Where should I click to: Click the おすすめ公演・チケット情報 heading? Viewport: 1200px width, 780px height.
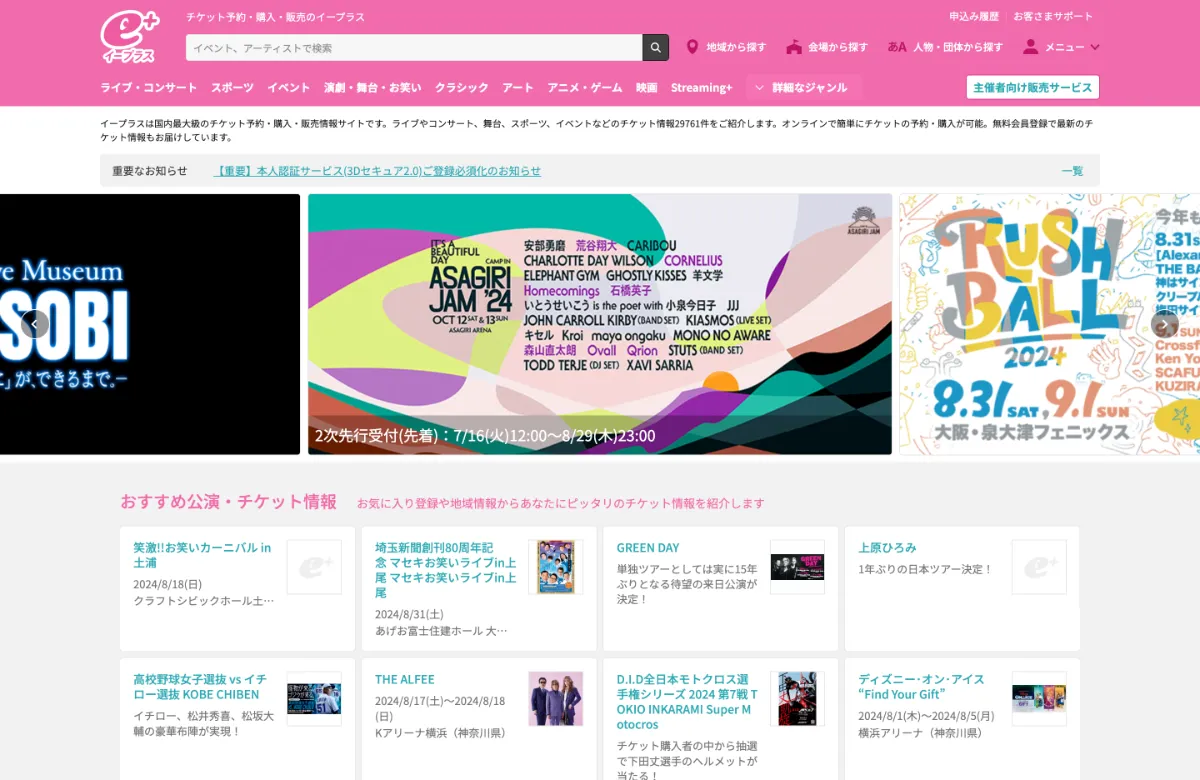pos(229,502)
